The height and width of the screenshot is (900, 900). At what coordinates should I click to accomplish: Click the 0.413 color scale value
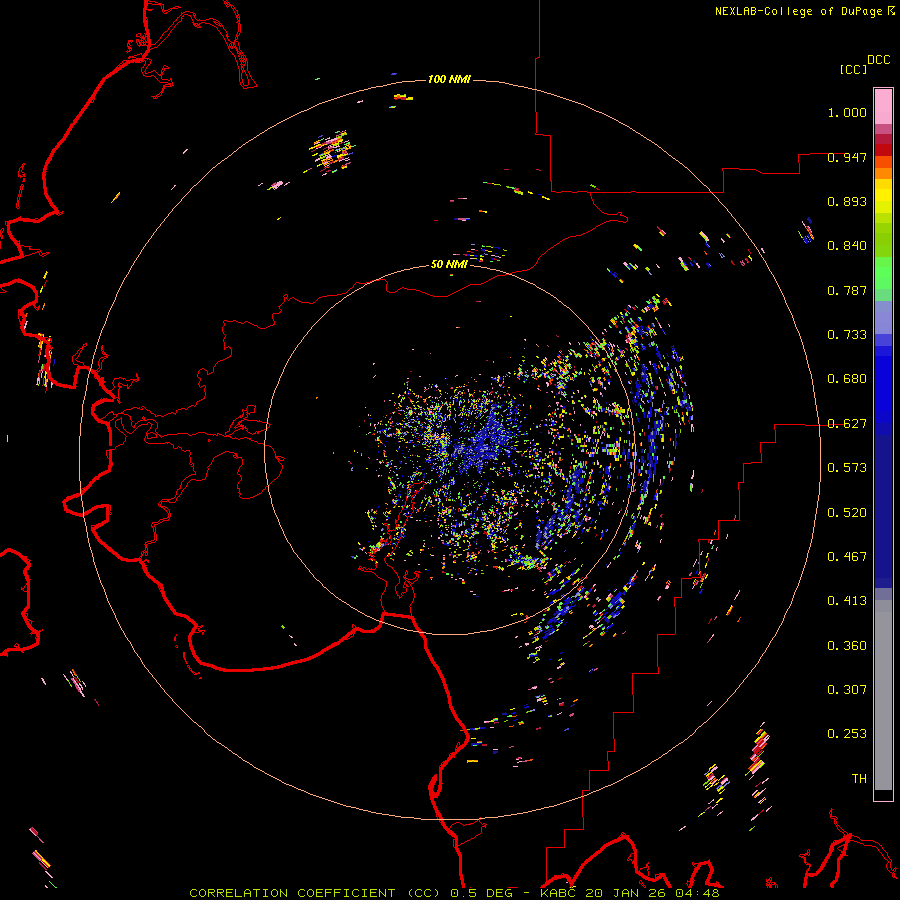click(847, 601)
